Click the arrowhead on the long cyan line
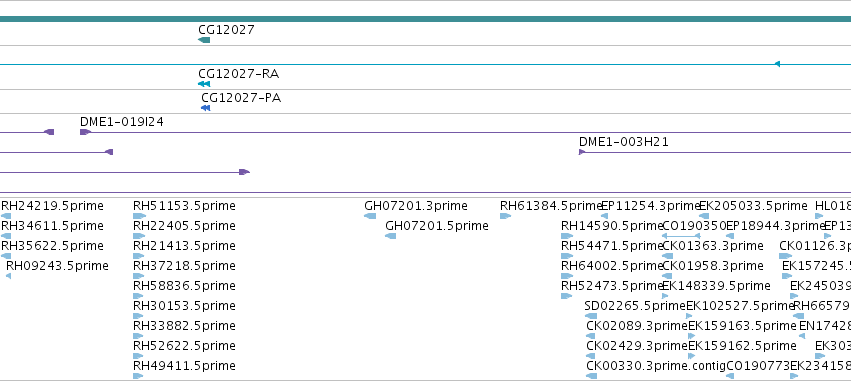851x381 pixels. tap(777, 64)
